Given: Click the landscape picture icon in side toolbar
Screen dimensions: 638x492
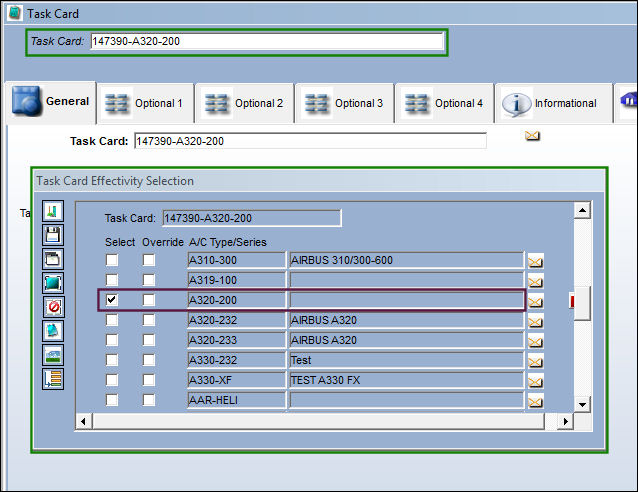Looking at the screenshot, I should point(53,355).
